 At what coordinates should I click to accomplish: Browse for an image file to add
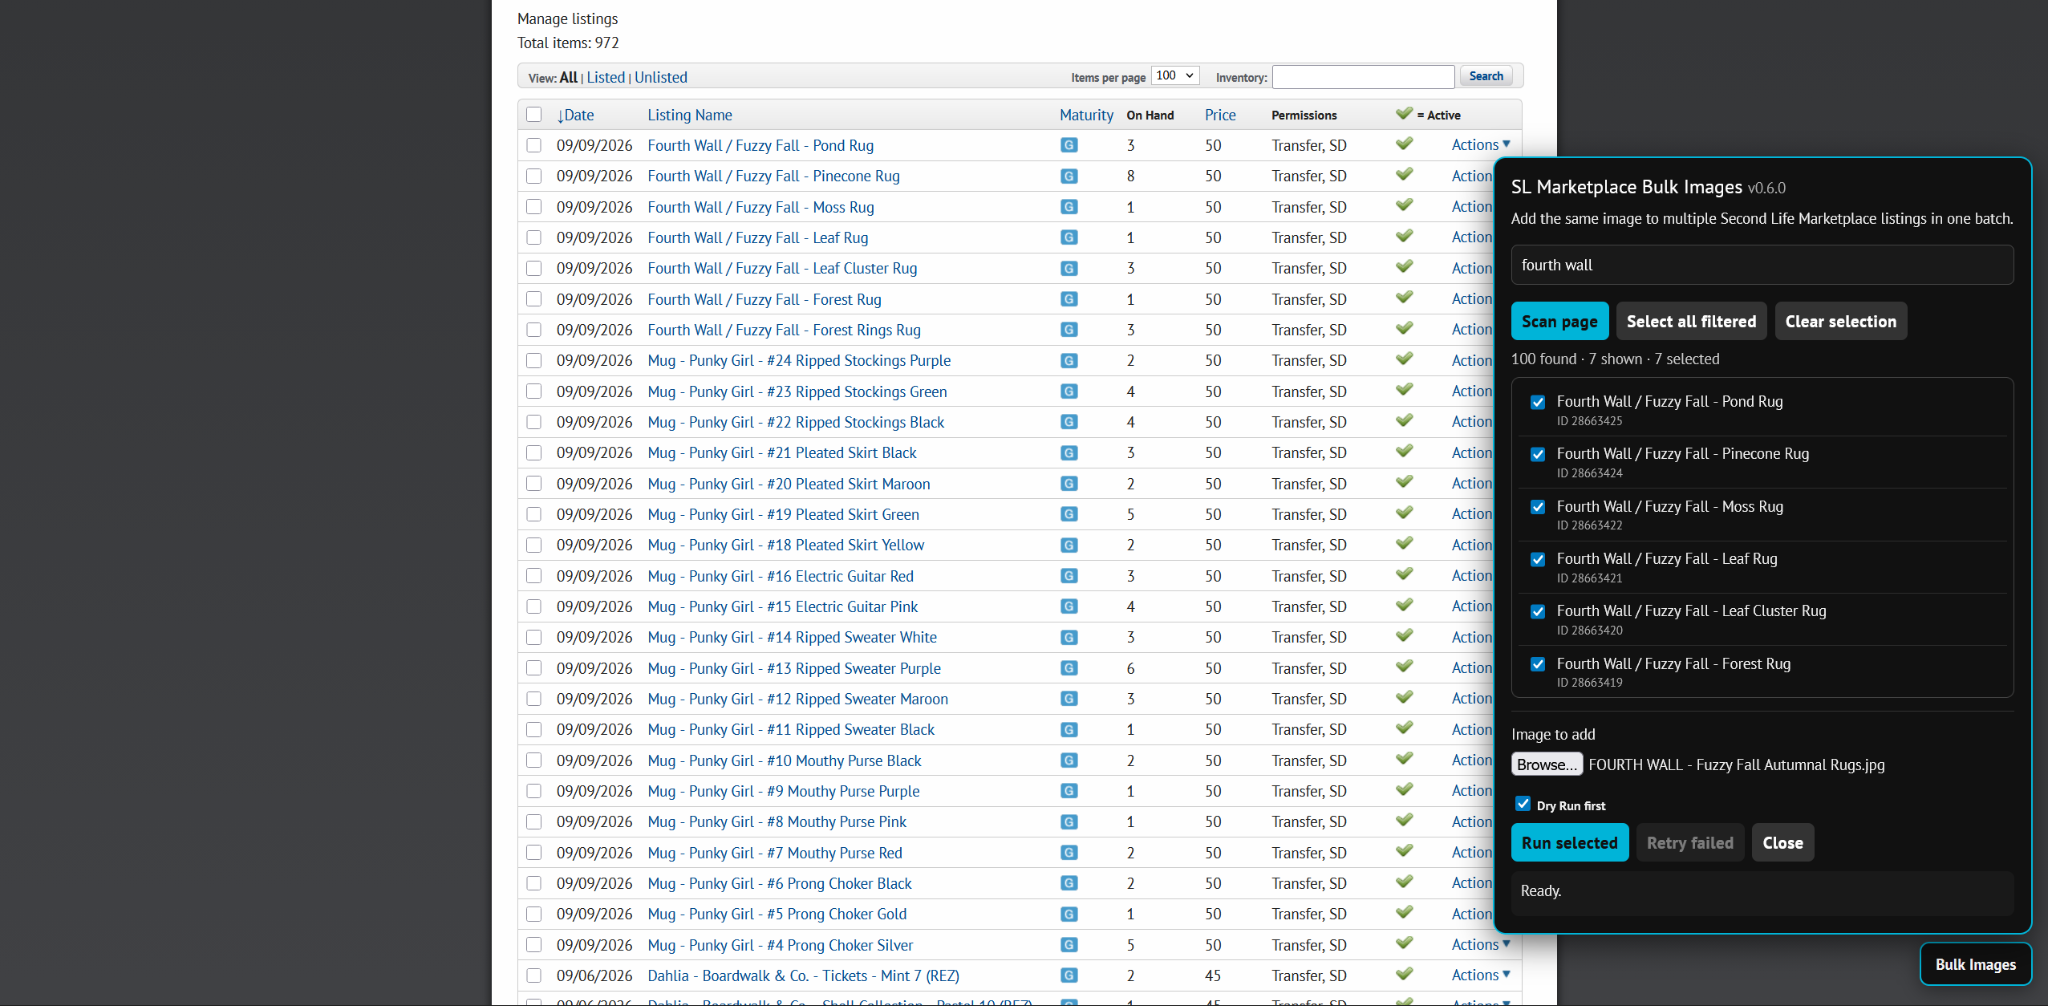1546,764
